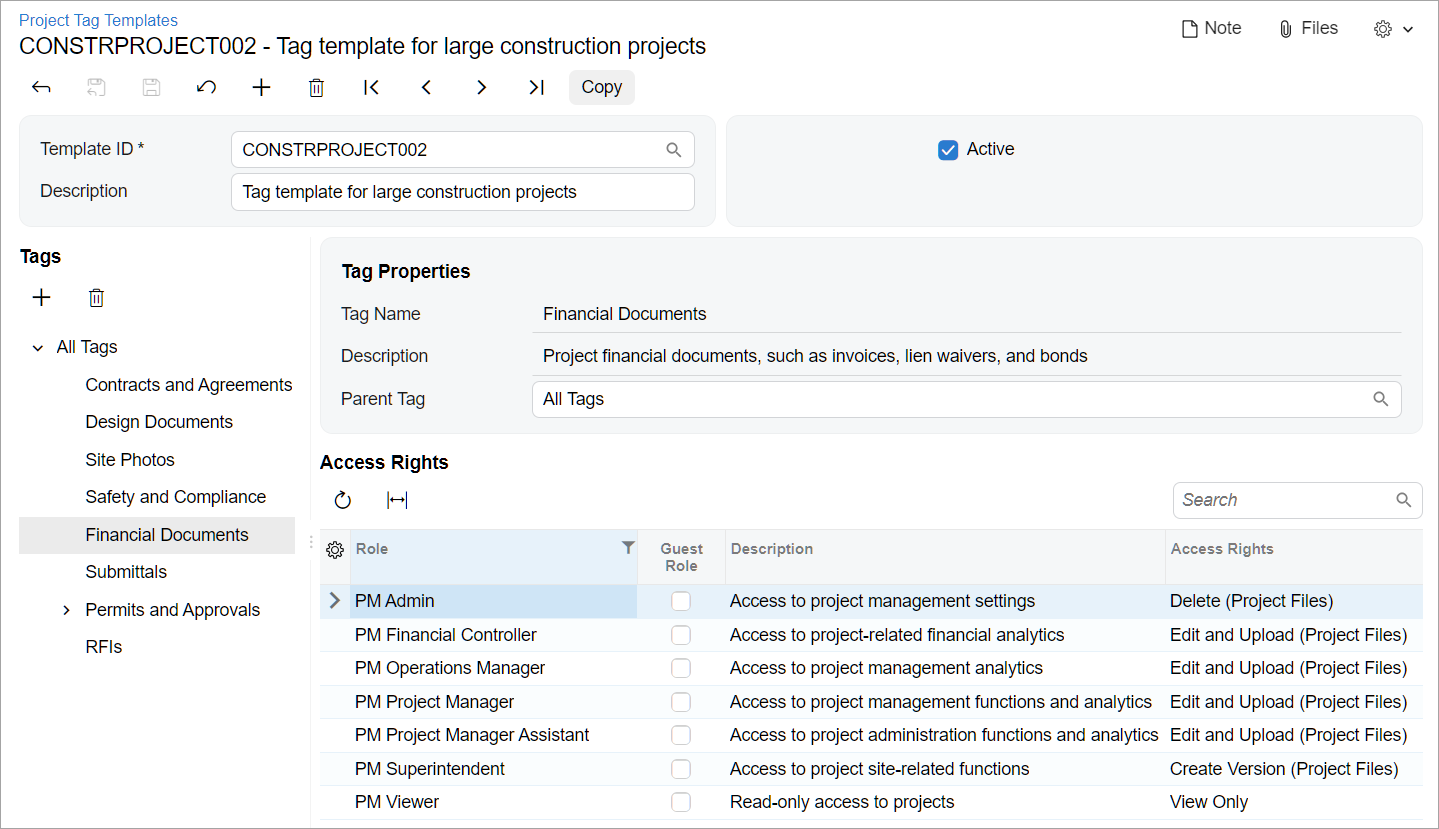Select Site Photos tag

pos(130,460)
